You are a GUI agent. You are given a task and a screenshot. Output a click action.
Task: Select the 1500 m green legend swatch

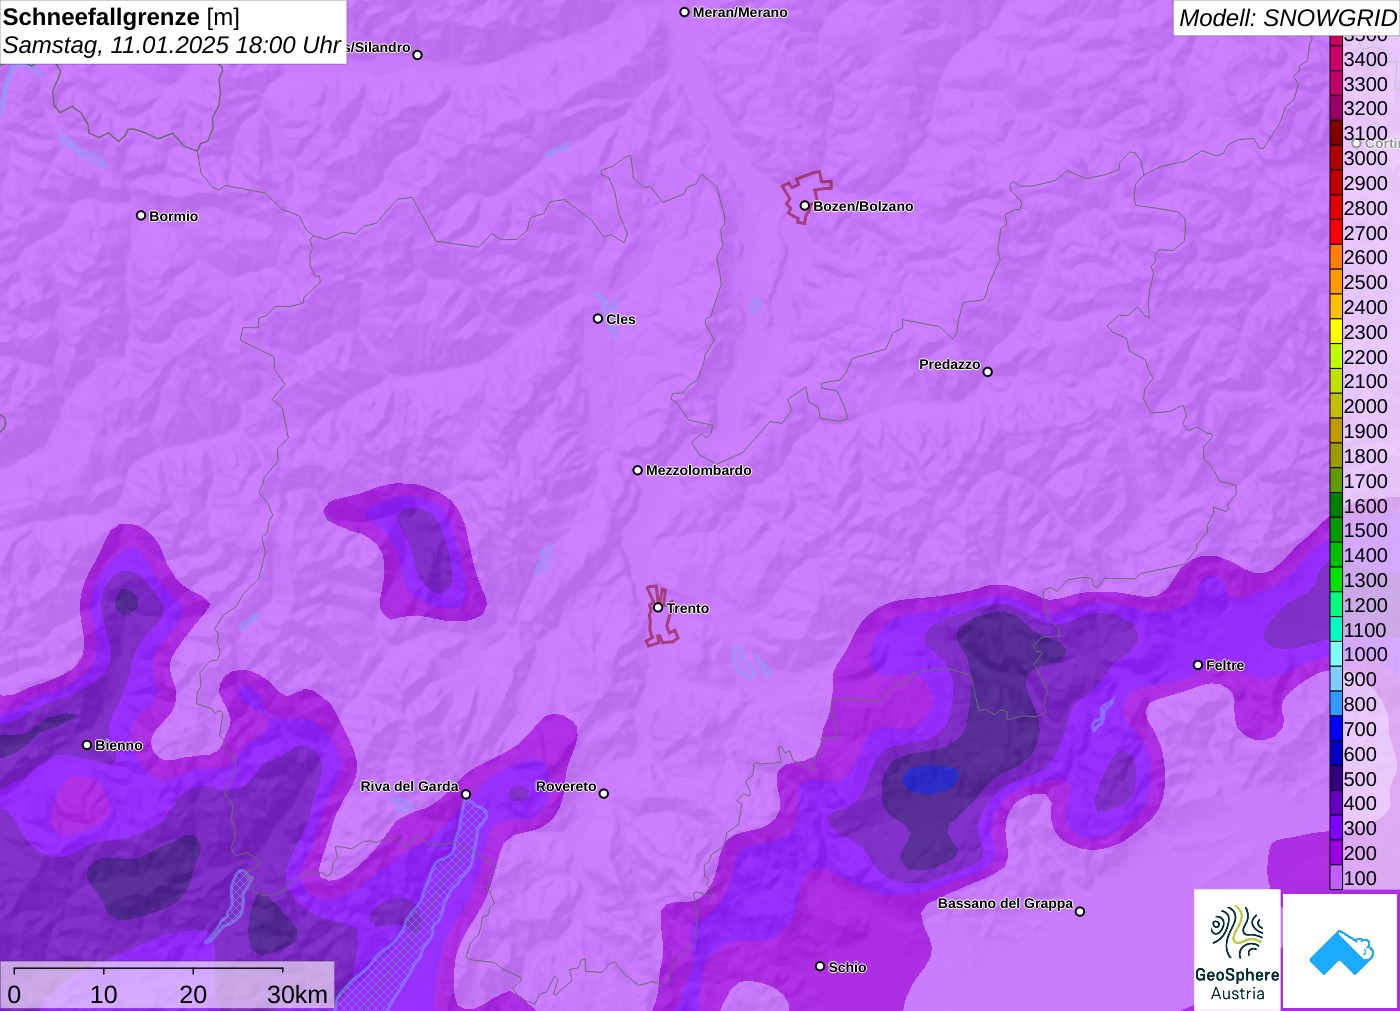1336,530
